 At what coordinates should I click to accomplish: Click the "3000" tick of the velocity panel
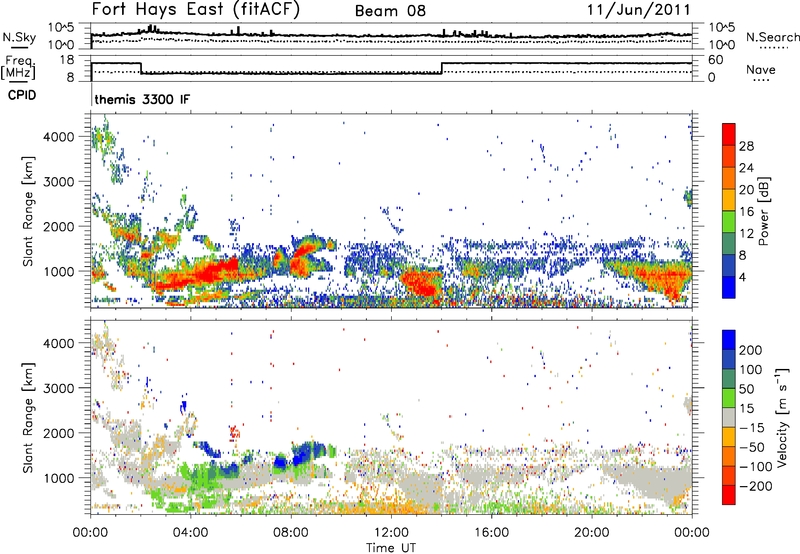pos(59,388)
